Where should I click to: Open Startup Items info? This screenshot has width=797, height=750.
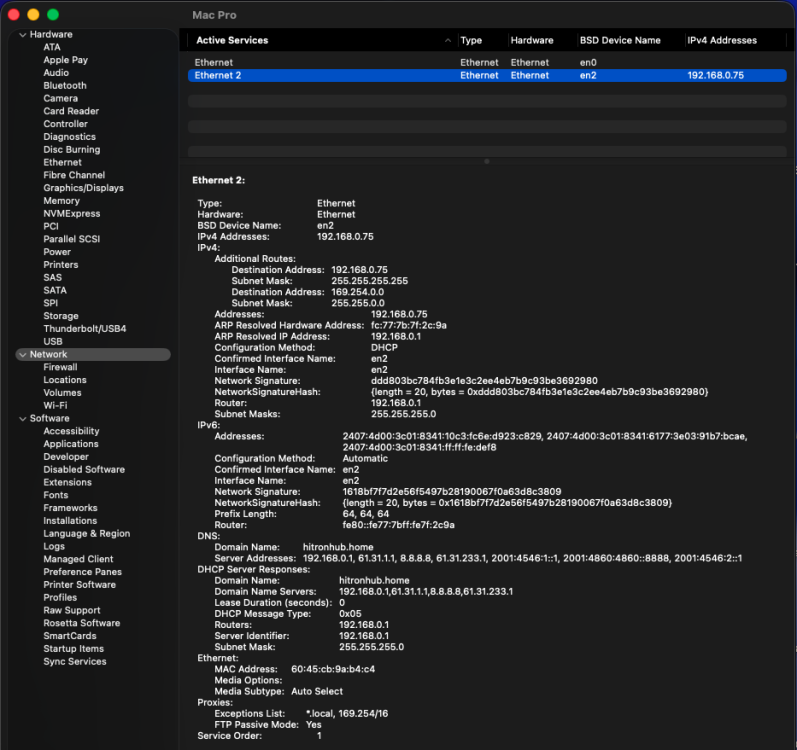point(73,649)
